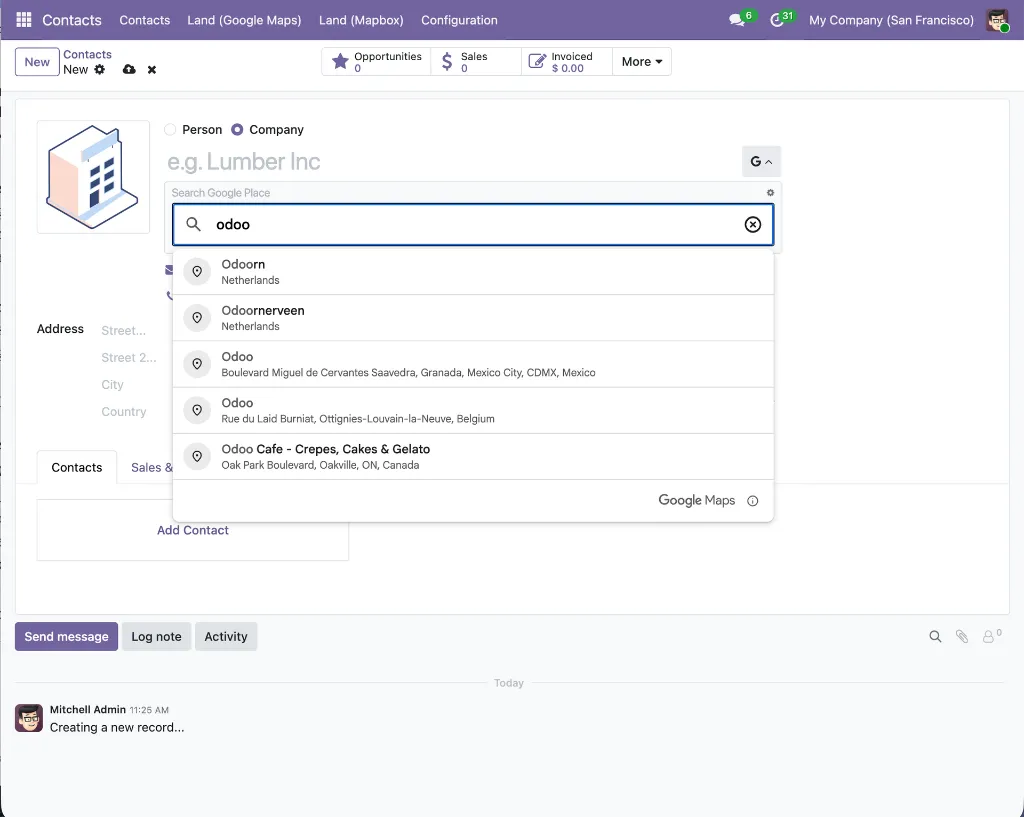Open the My Company (San Francisco) switcher

(x=891, y=20)
